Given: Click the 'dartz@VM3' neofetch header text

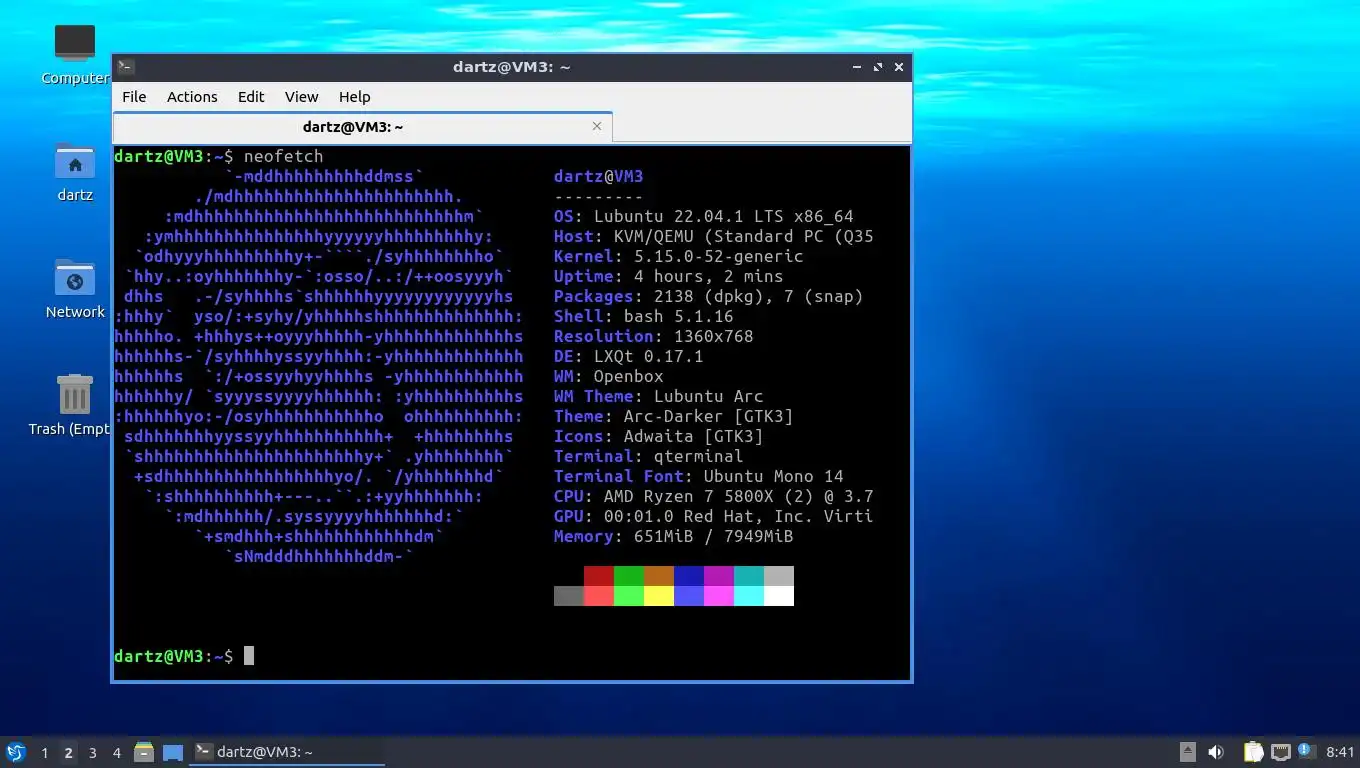Looking at the screenshot, I should click(599, 176).
